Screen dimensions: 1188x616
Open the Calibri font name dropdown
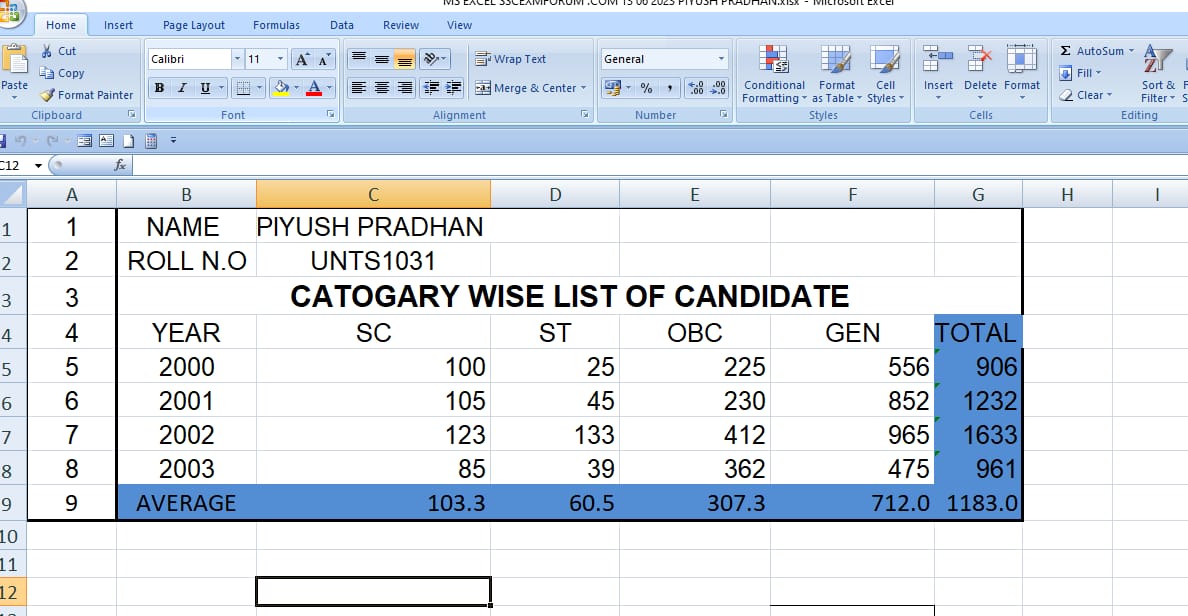coord(237,59)
